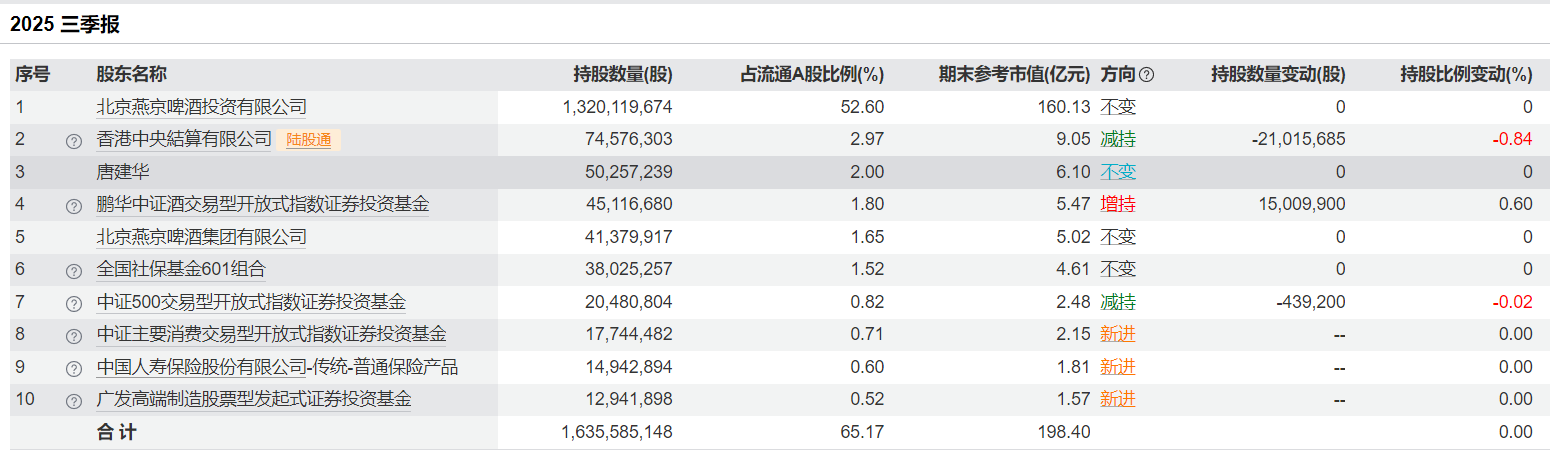
Task: Click 新进 for 广发高端制造 fund row
Action: [1118, 400]
